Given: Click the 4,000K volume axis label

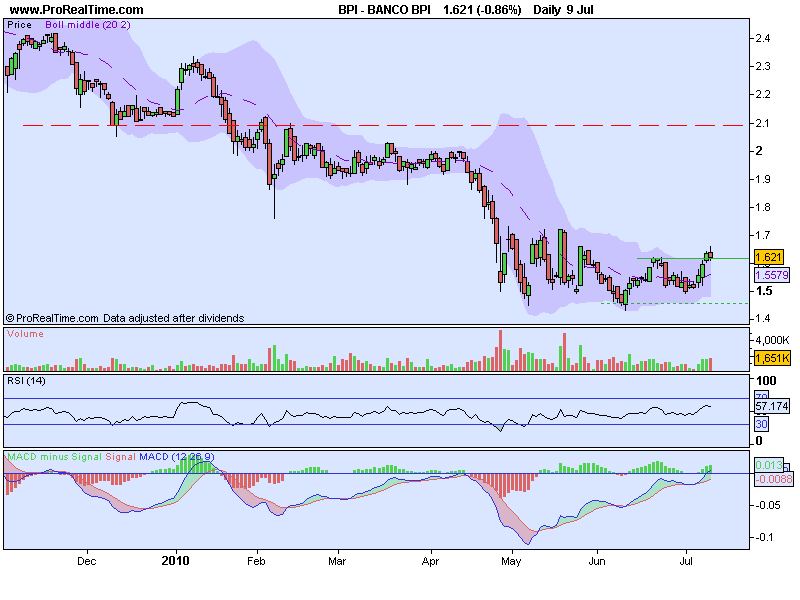Looking at the screenshot, I should [x=772, y=340].
